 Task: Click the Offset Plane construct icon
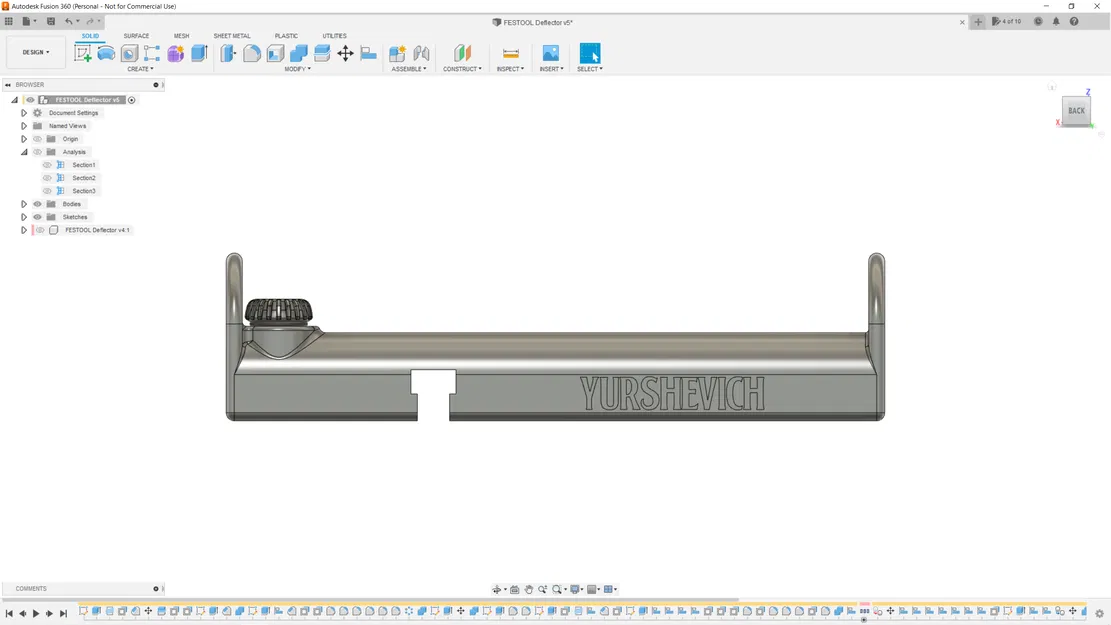click(x=462, y=53)
